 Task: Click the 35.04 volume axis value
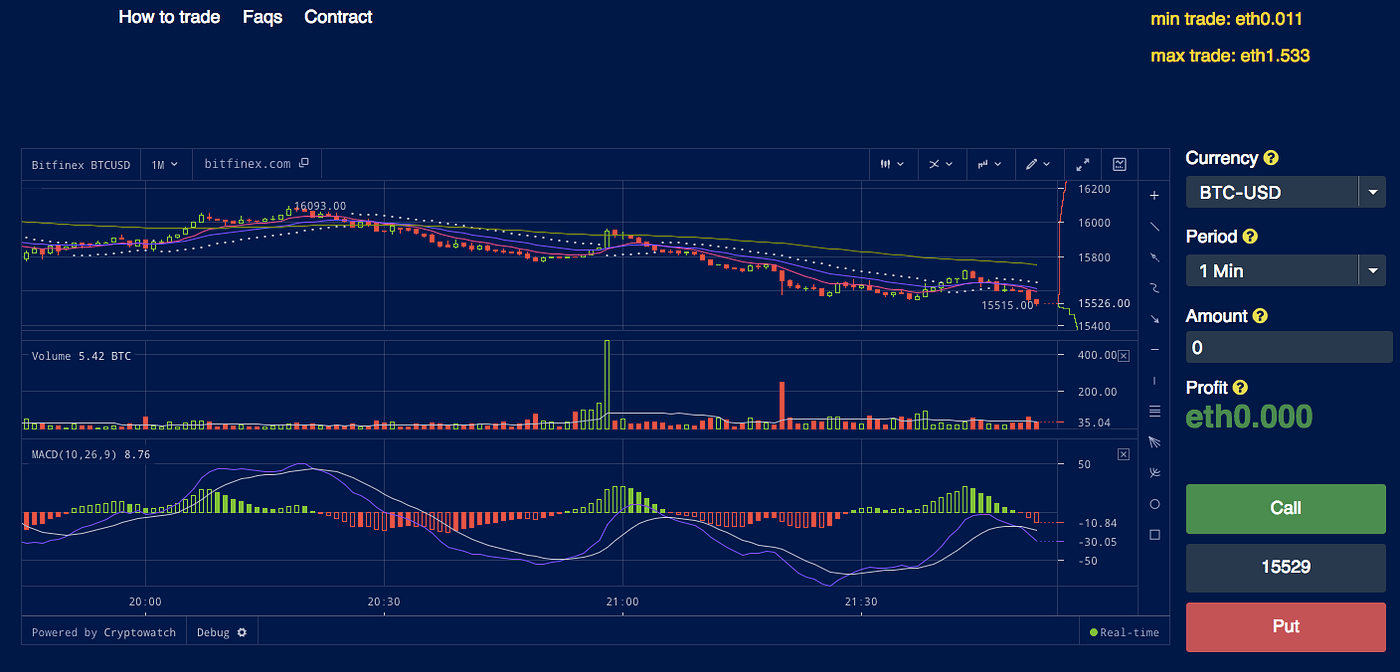pyautogui.click(x=1097, y=423)
